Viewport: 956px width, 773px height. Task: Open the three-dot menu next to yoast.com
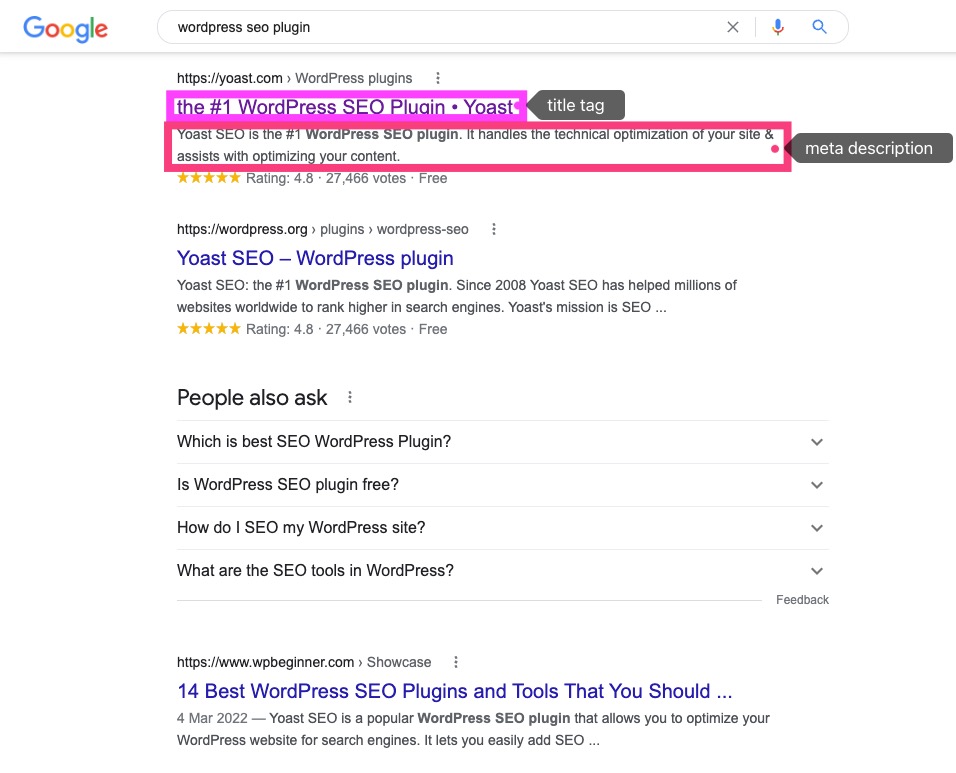coord(437,77)
